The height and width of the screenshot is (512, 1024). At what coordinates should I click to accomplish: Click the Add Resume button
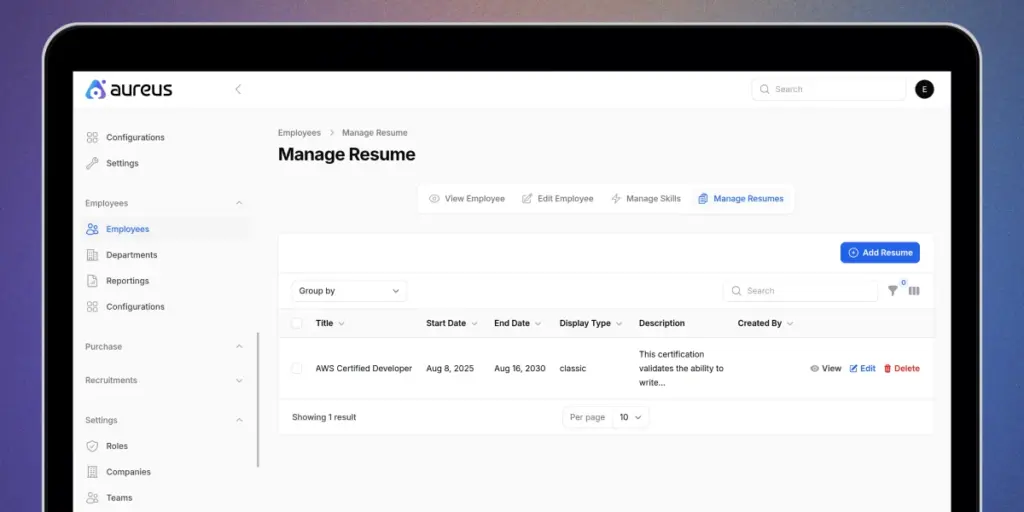tap(880, 253)
